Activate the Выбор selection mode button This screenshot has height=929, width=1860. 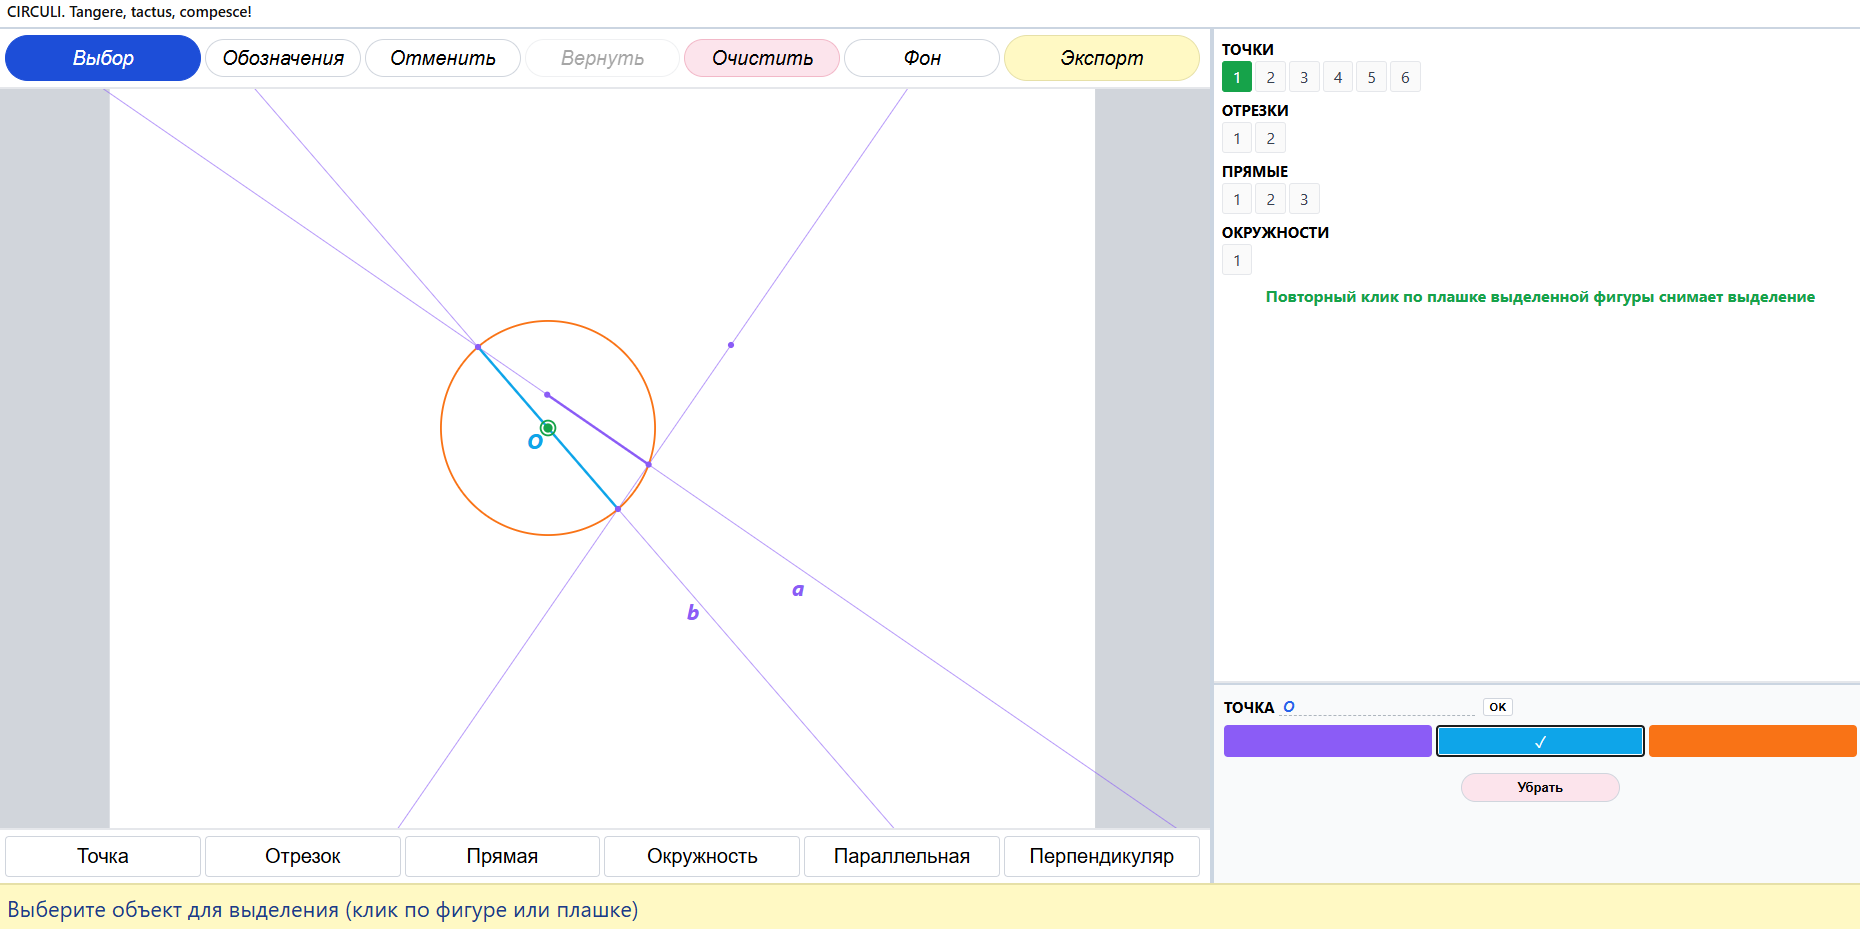pos(103,58)
